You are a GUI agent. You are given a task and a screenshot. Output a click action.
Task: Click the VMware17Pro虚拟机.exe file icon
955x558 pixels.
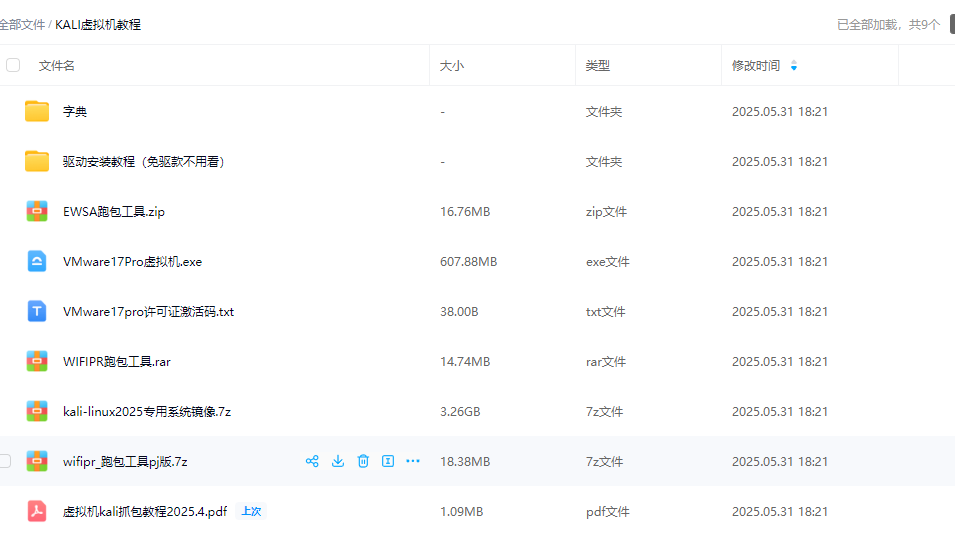pyautogui.click(x=37, y=261)
